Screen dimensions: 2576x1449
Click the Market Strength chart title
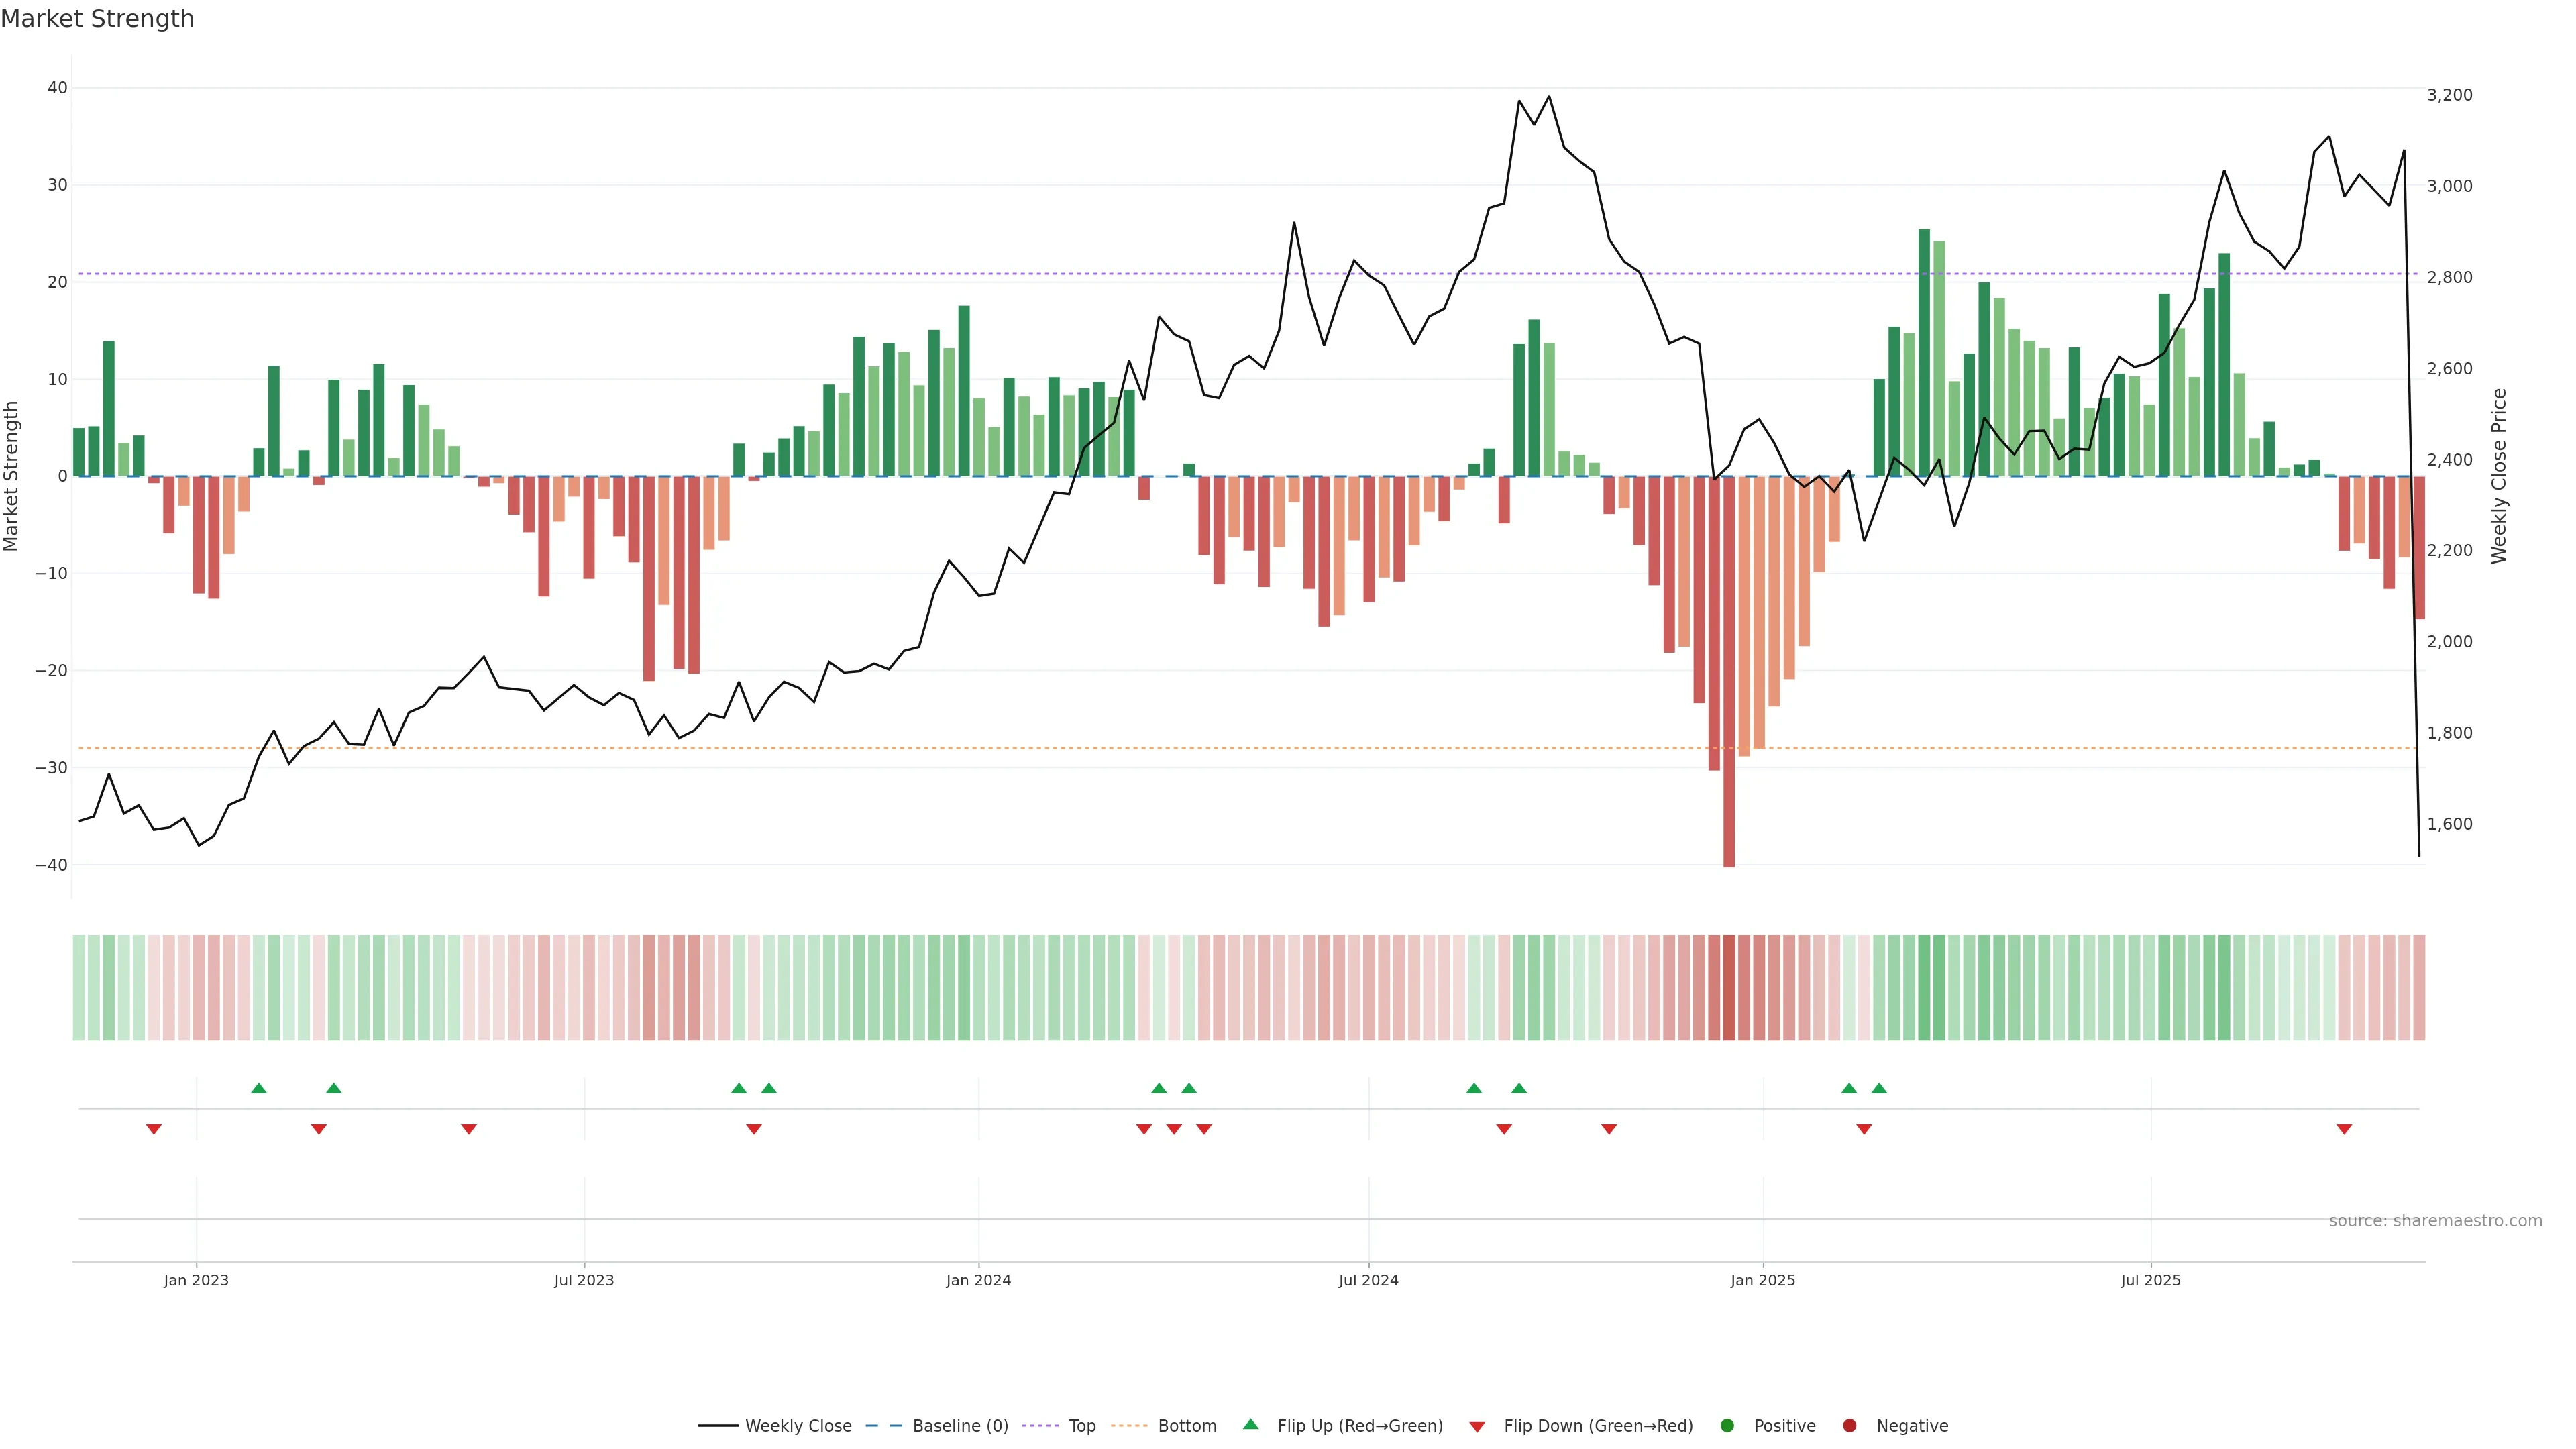pyautogui.click(x=97, y=19)
